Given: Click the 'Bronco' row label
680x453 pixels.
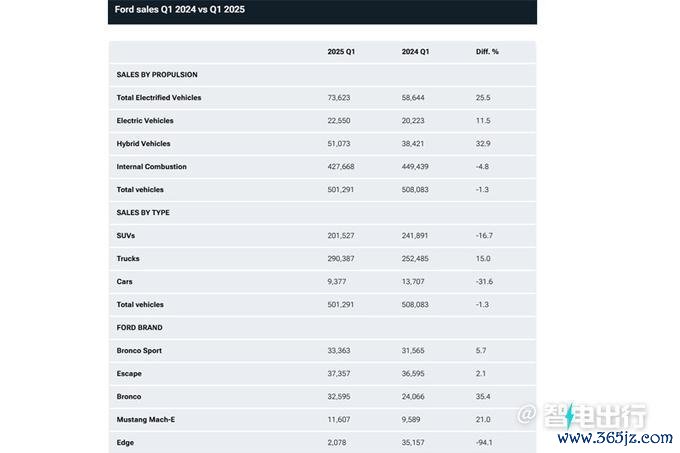Looking at the screenshot, I should point(129,396).
